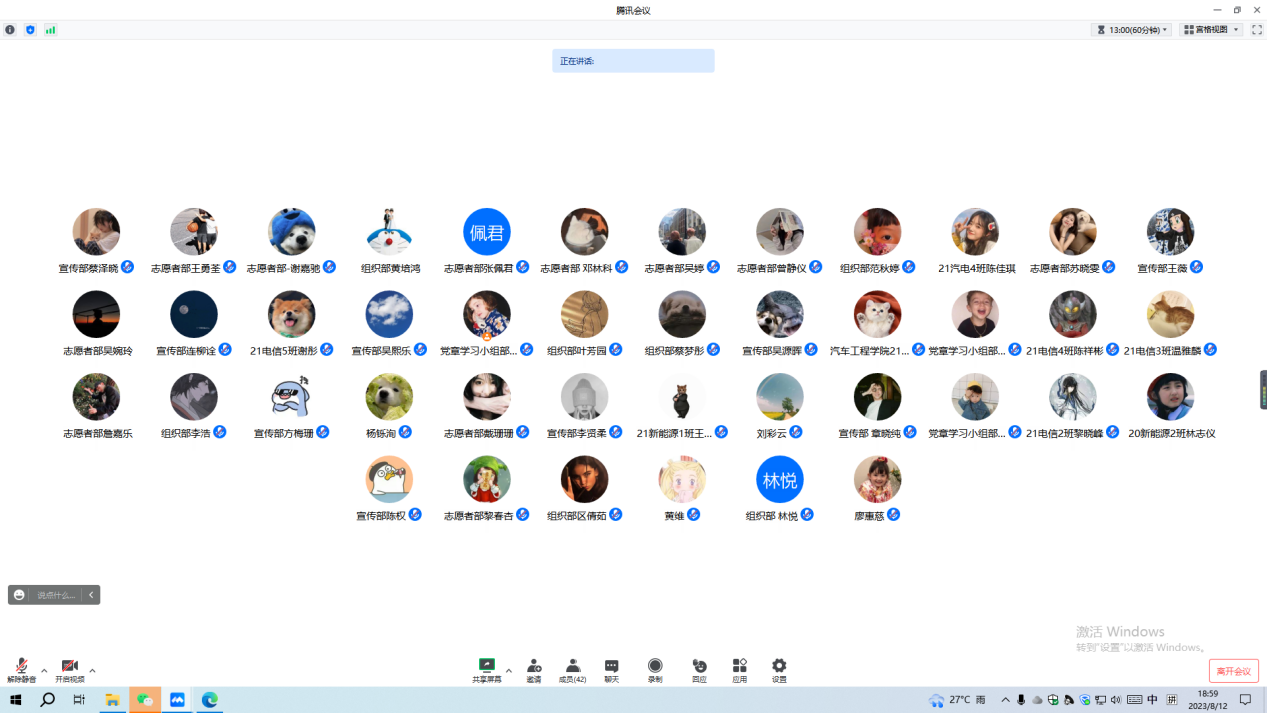
Task: Click the blue security shield icon
Action: [30, 30]
